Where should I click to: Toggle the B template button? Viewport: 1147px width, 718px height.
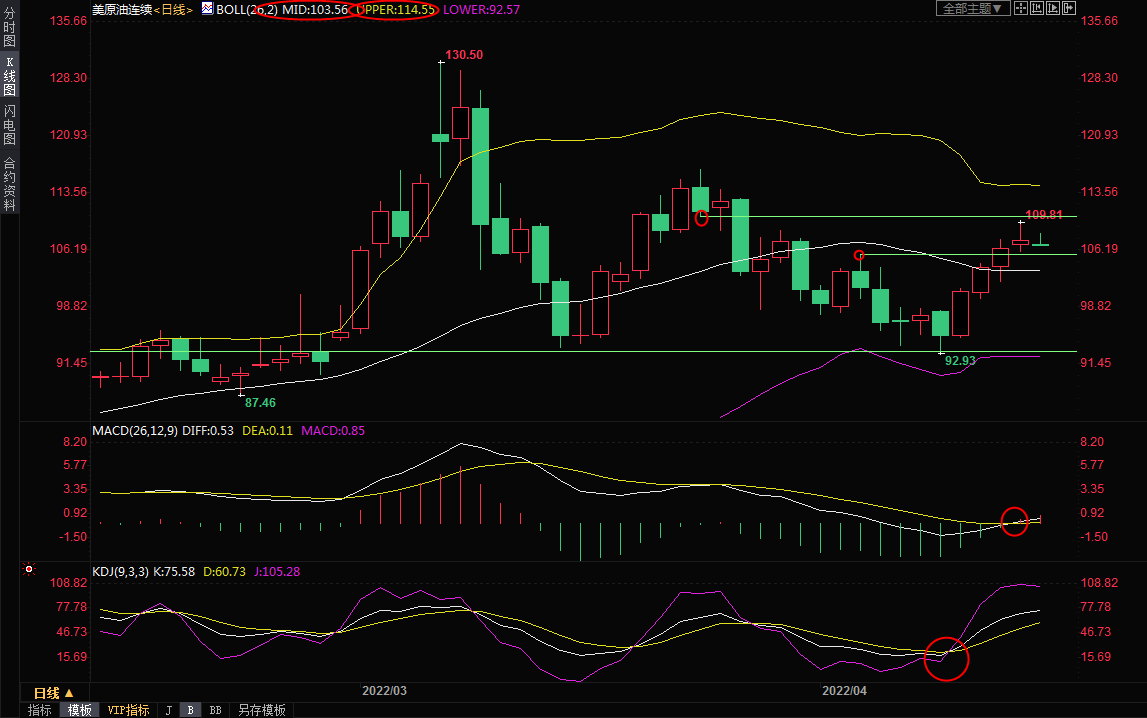[190, 710]
